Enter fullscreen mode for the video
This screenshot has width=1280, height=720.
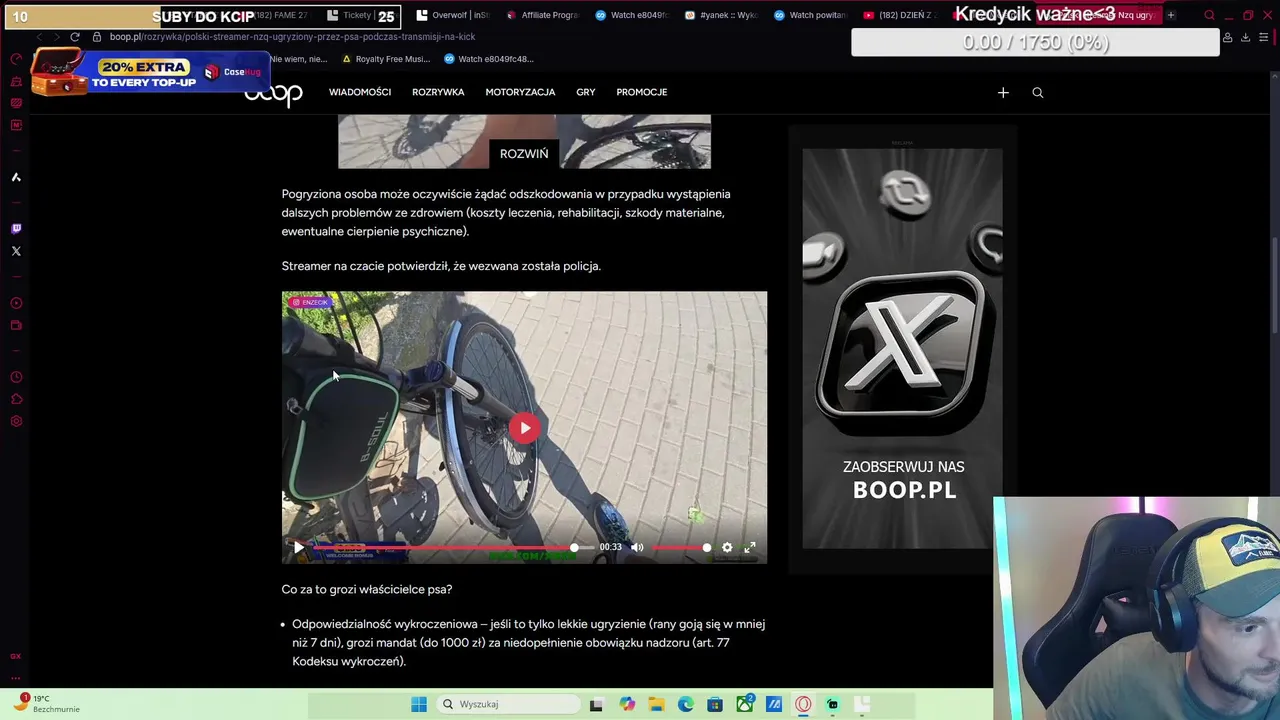coord(750,547)
